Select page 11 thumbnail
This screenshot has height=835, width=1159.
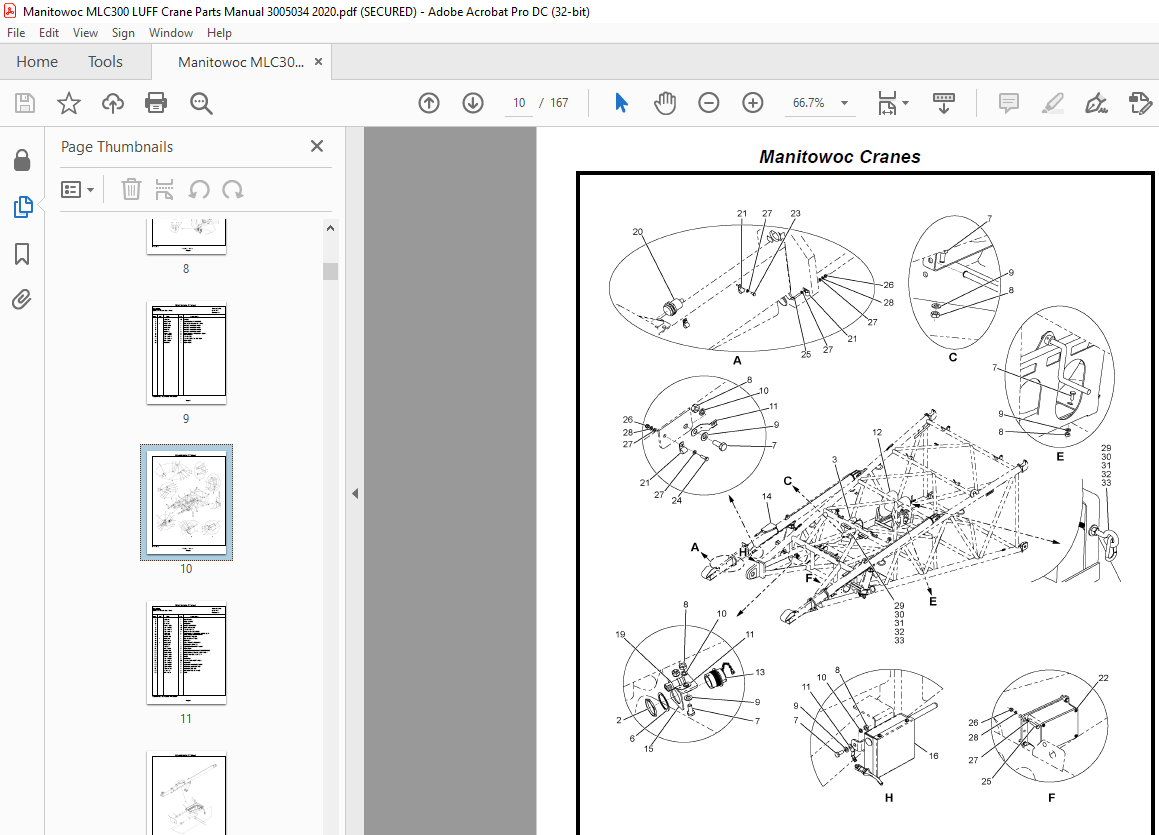(186, 653)
